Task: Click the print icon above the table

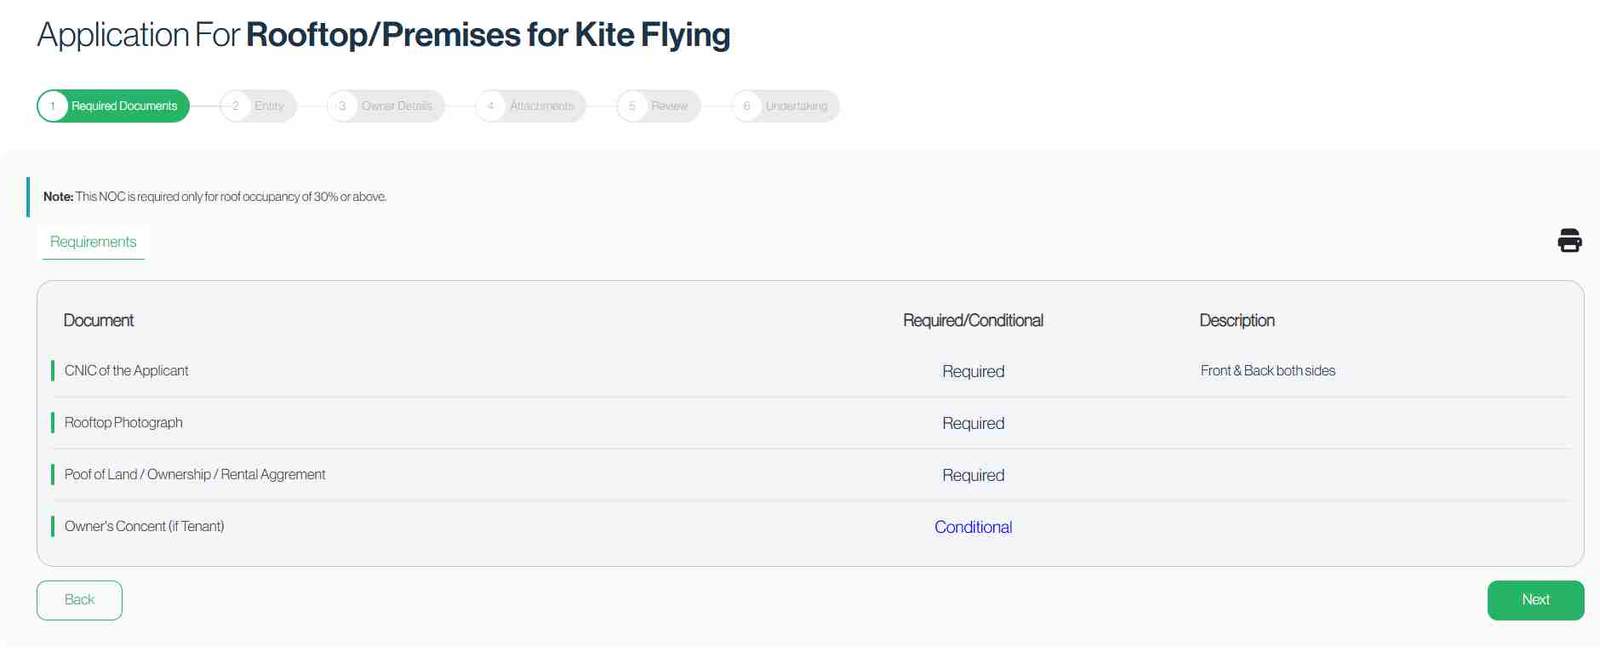Action: pyautogui.click(x=1569, y=240)
